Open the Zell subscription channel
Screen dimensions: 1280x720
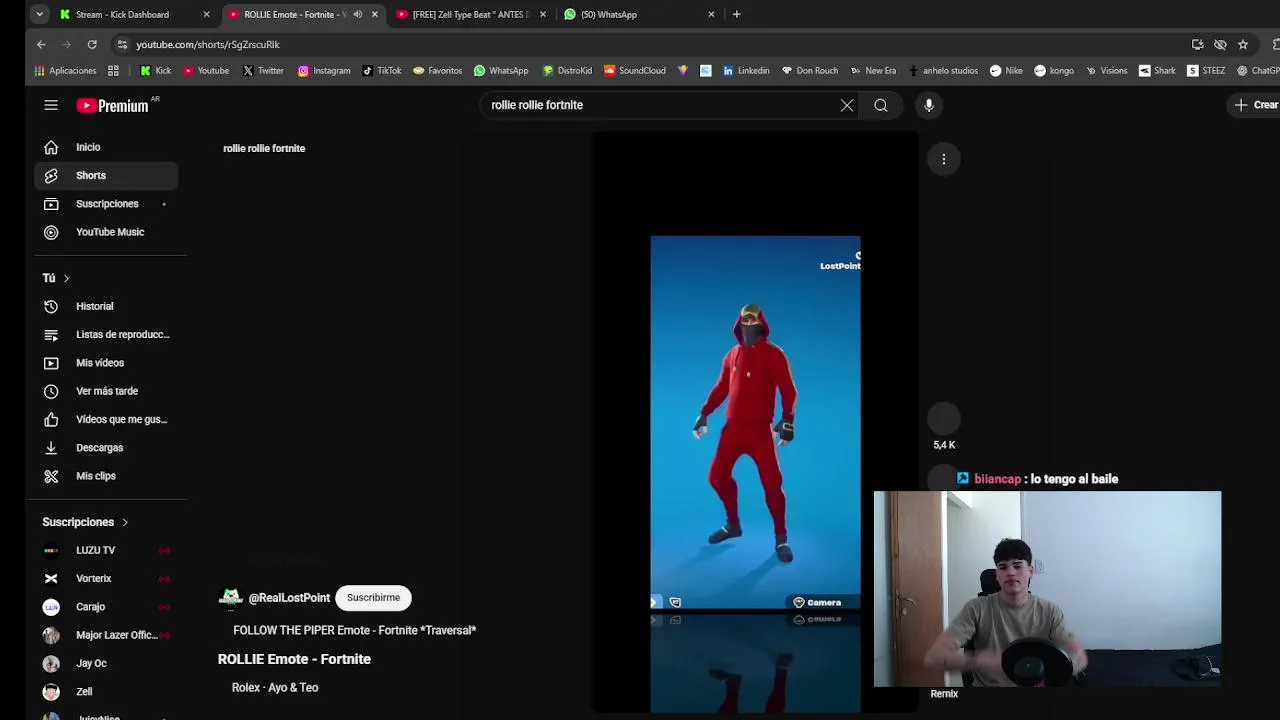coord(106,692)
